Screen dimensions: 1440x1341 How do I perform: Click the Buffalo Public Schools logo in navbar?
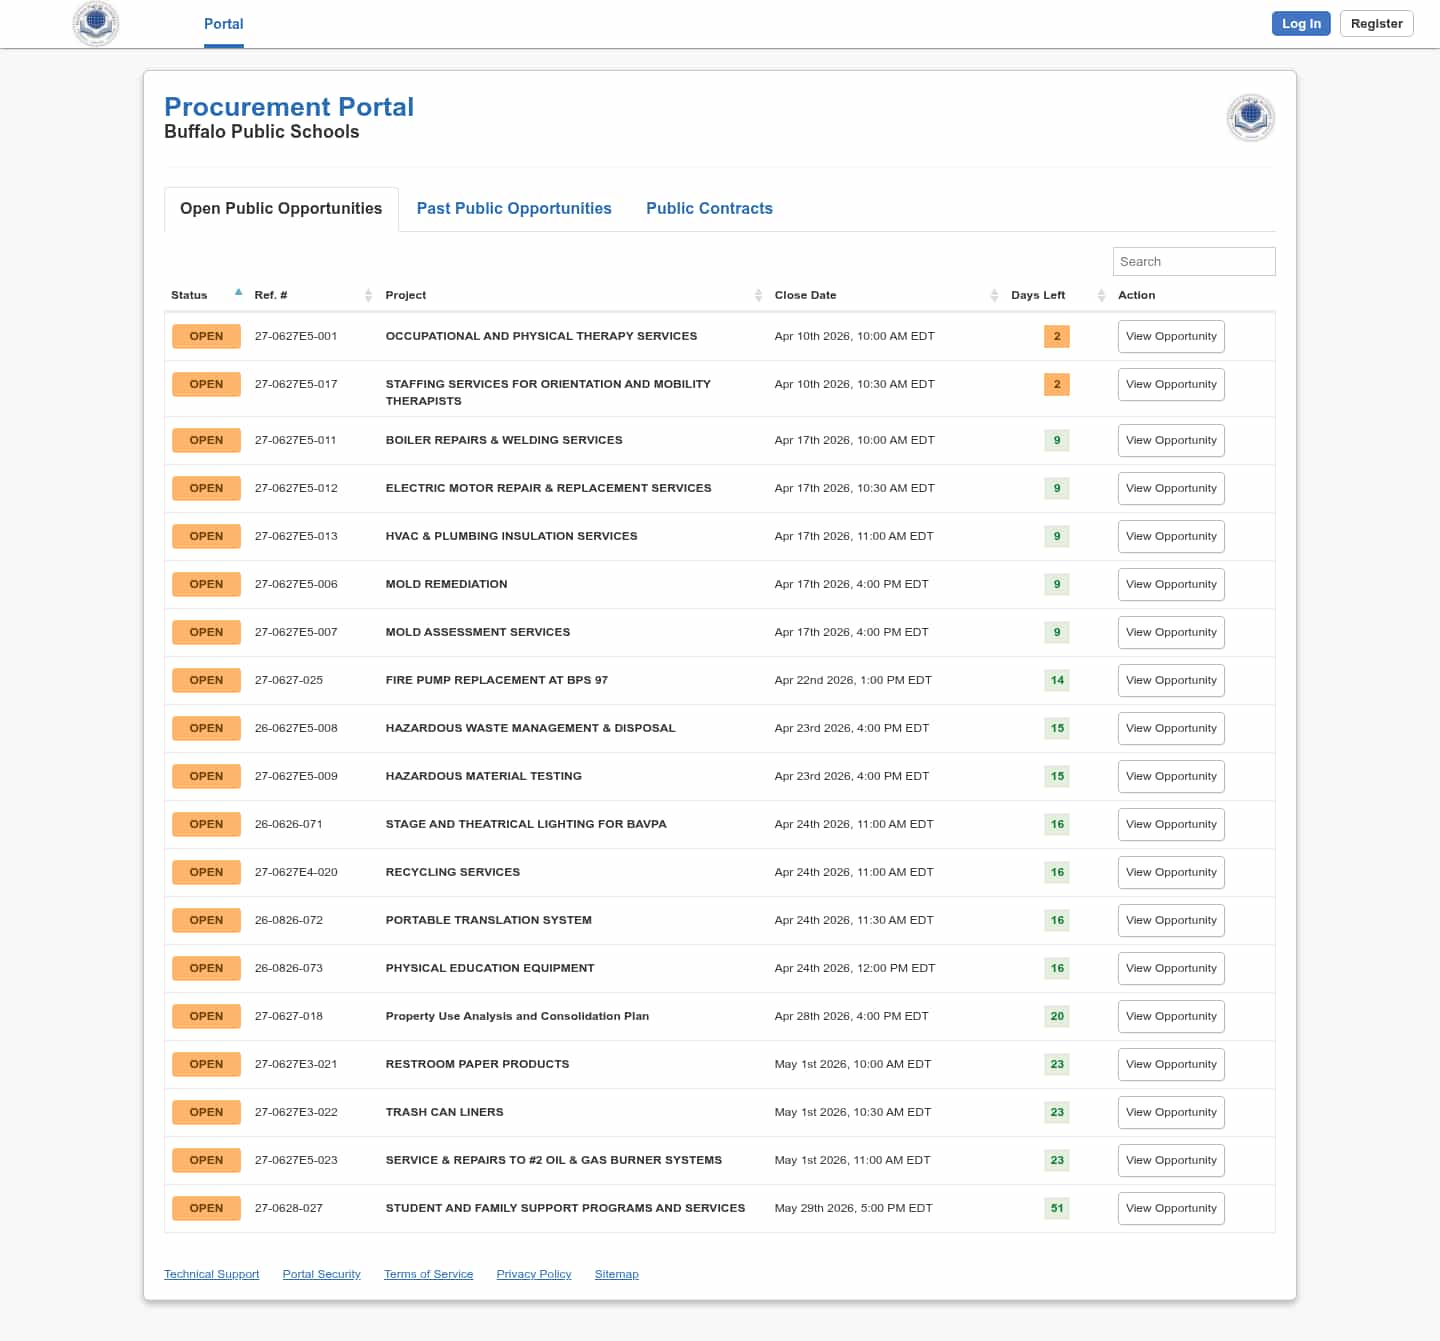(96, 23)
